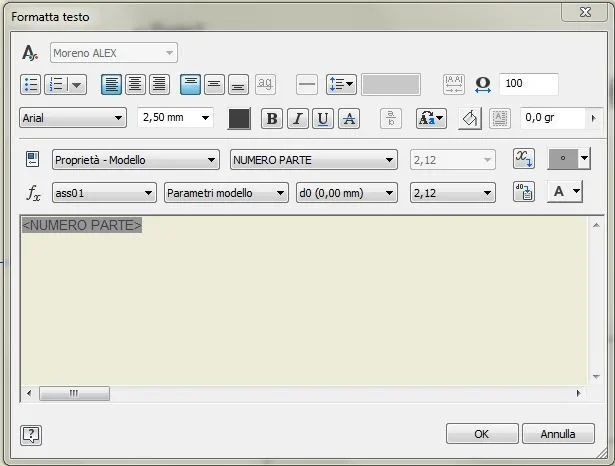Click the fx parameter icon

tap(33, 193)
